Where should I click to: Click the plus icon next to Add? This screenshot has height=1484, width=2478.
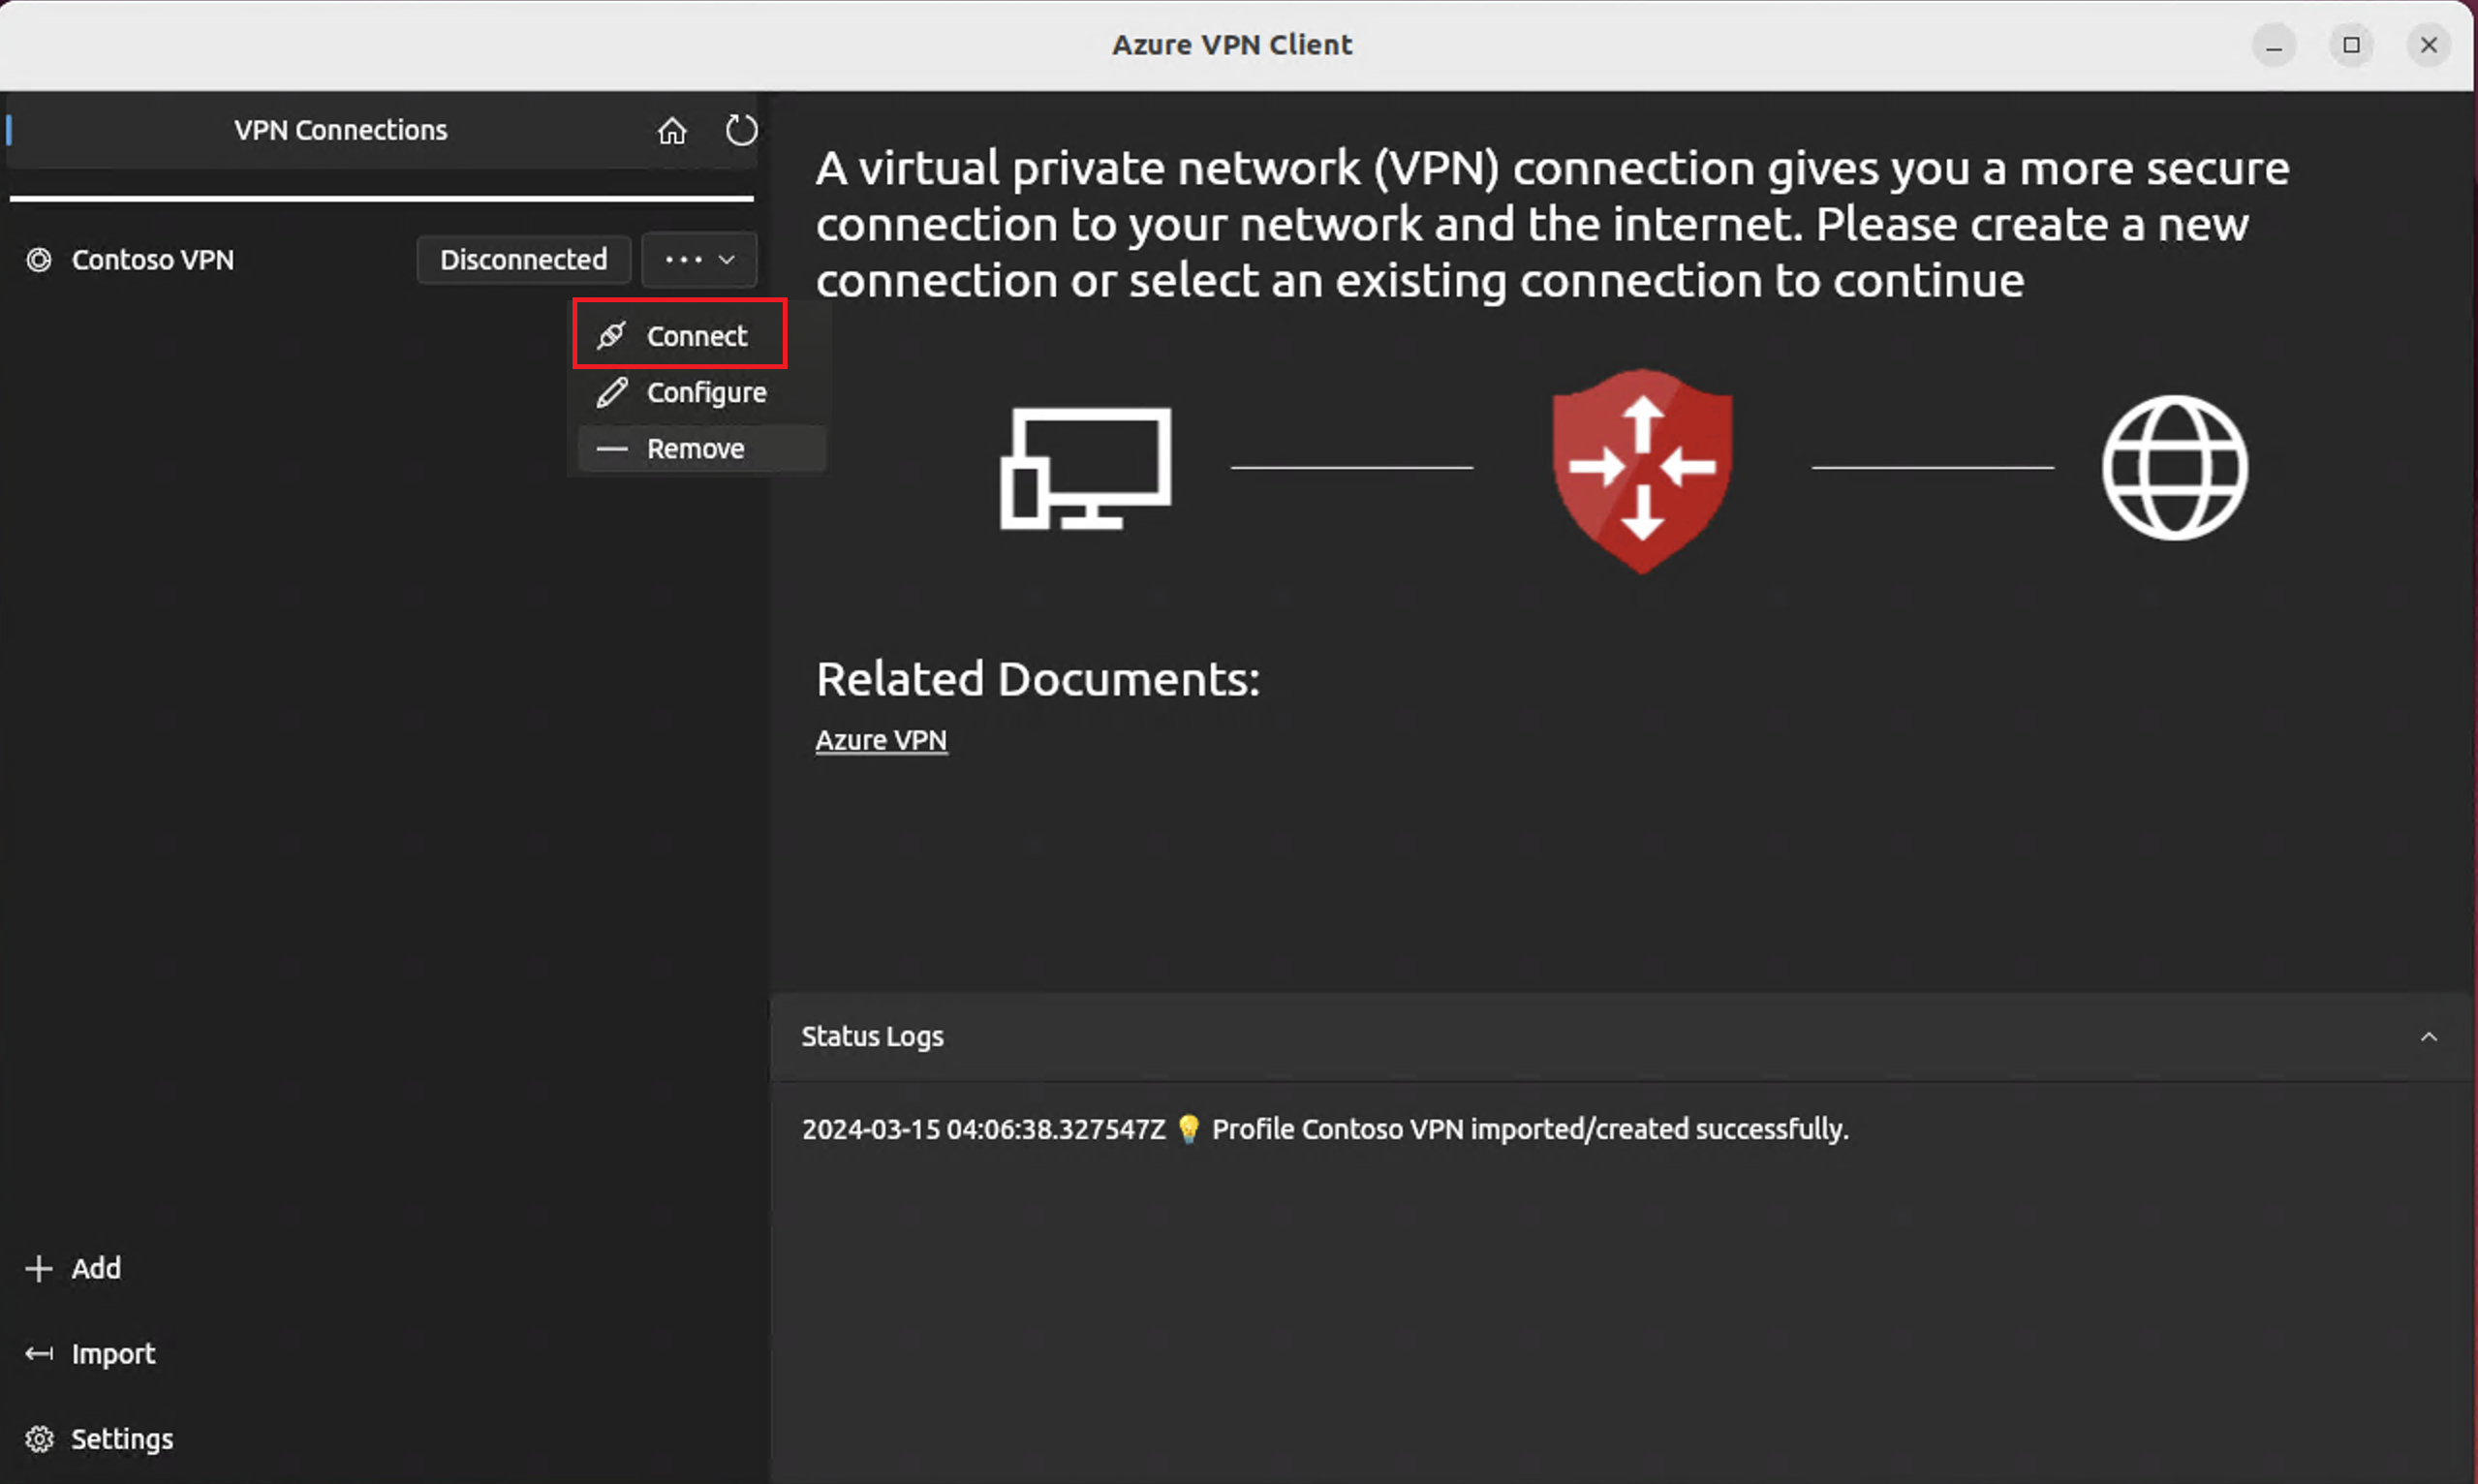[x=39, y=1268]
